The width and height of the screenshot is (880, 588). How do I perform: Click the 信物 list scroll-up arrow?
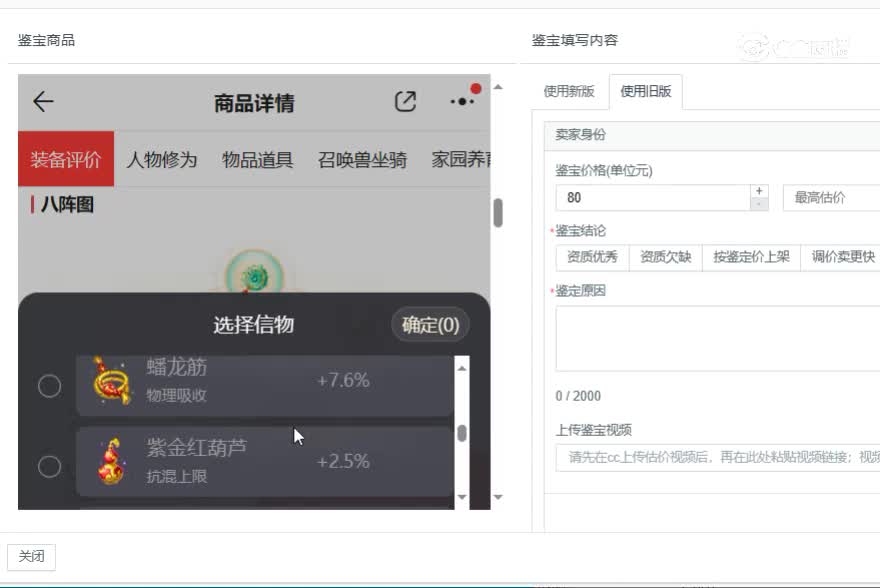pos(462,368)
